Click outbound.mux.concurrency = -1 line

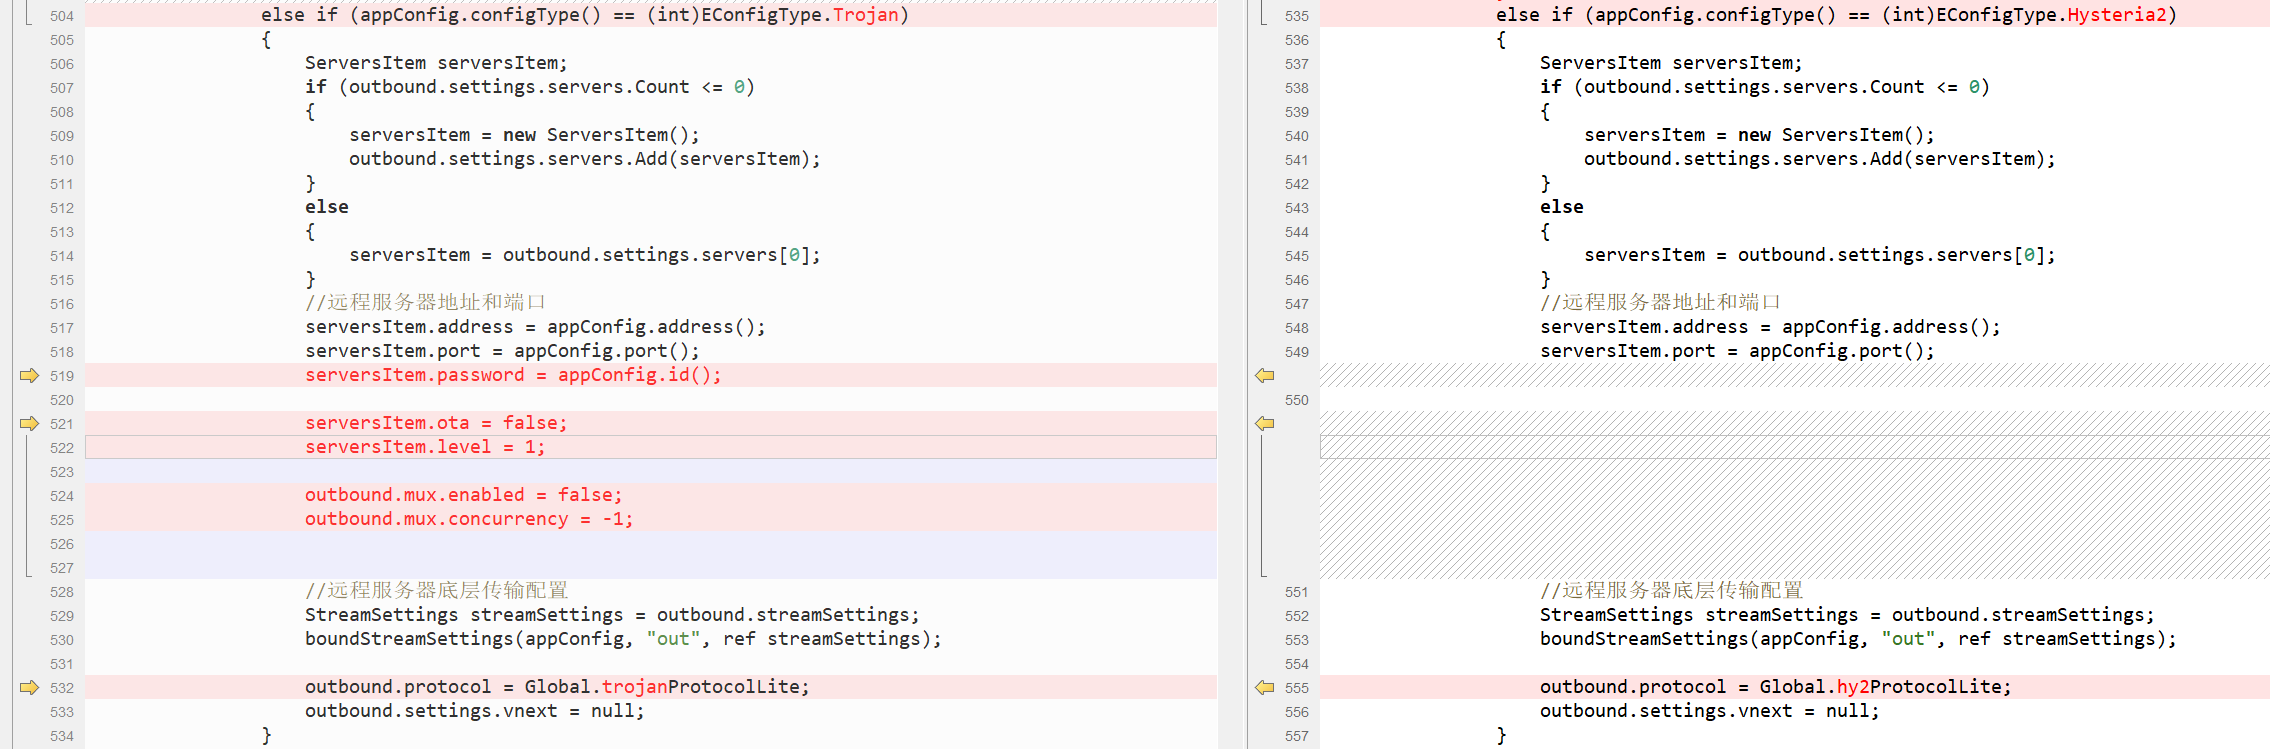click(468, 520)
